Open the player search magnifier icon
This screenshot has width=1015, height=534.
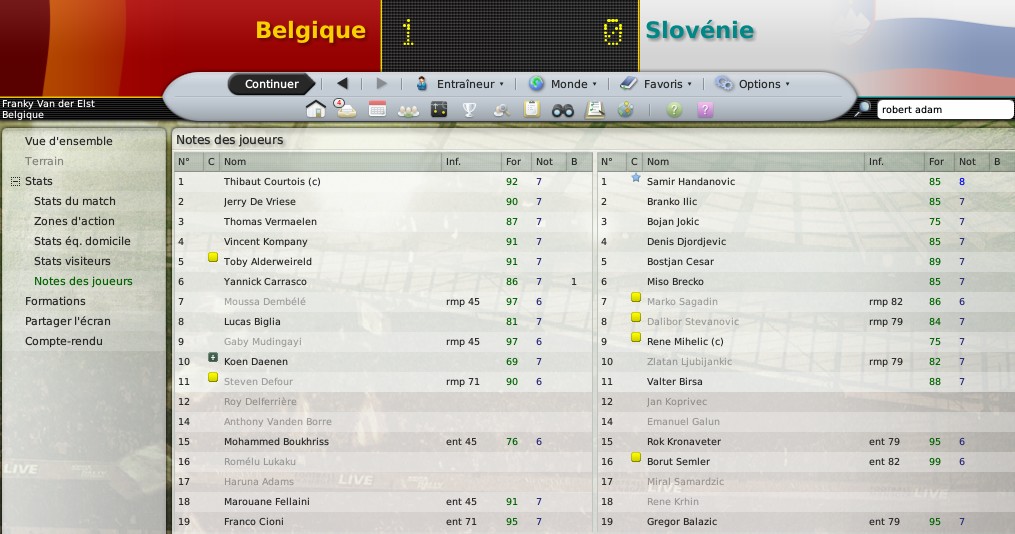(502, 110)
